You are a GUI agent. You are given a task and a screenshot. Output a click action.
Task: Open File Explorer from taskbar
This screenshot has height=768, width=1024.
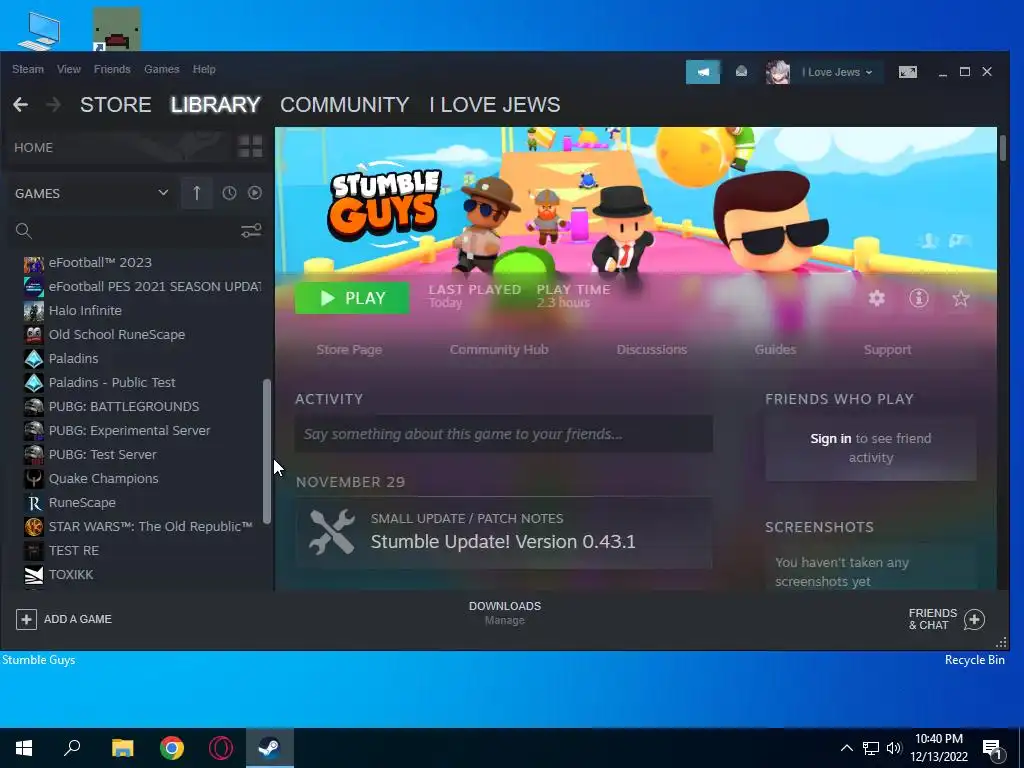pos(122,748)
